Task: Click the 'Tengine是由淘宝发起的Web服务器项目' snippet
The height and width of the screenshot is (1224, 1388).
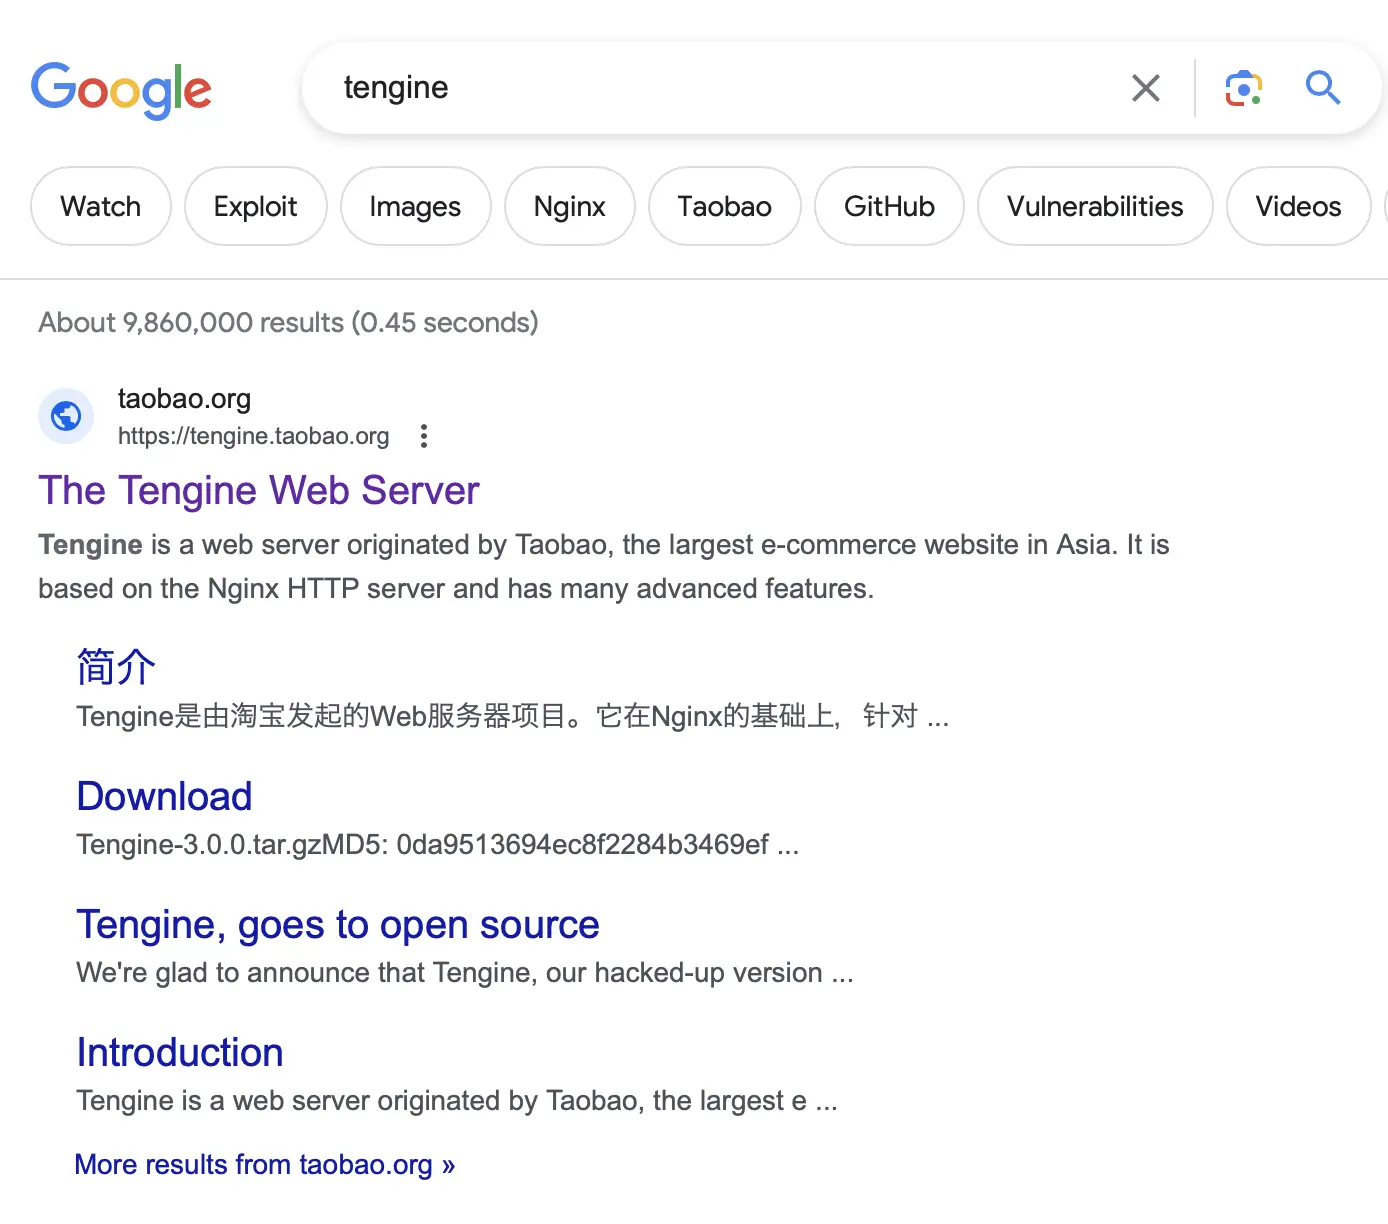Action: [513, 717]
